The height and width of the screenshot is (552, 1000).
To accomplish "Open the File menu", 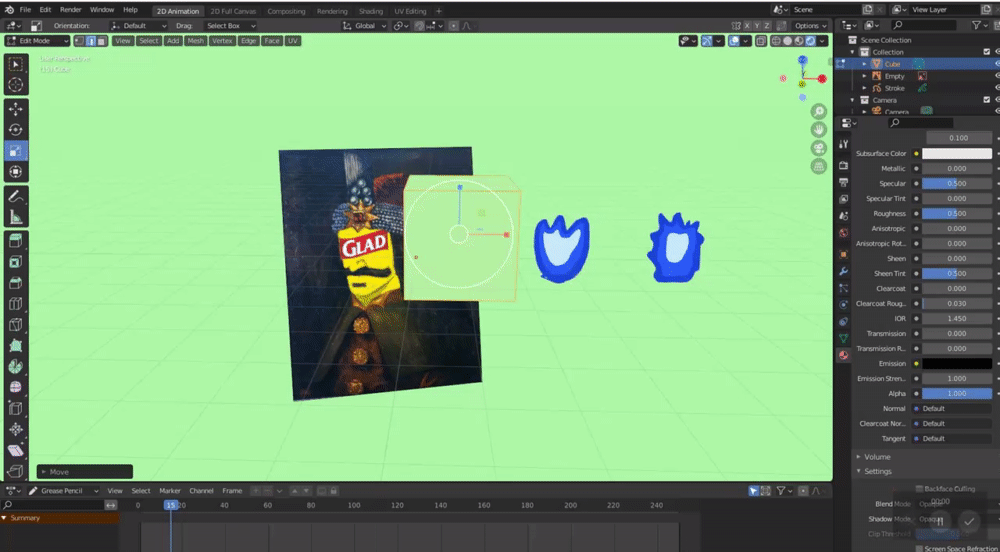I will [x=25, y=10].
